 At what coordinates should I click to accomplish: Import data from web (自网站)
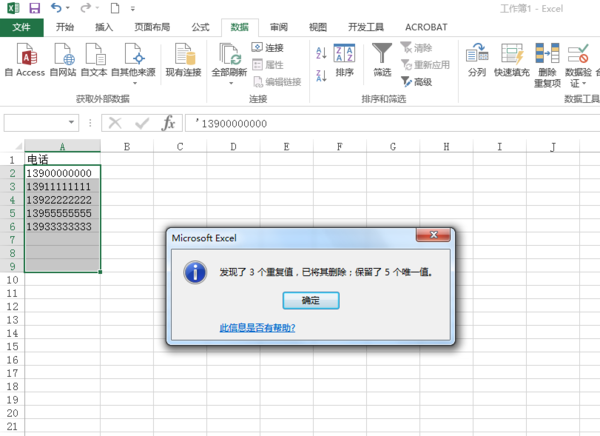63,60
